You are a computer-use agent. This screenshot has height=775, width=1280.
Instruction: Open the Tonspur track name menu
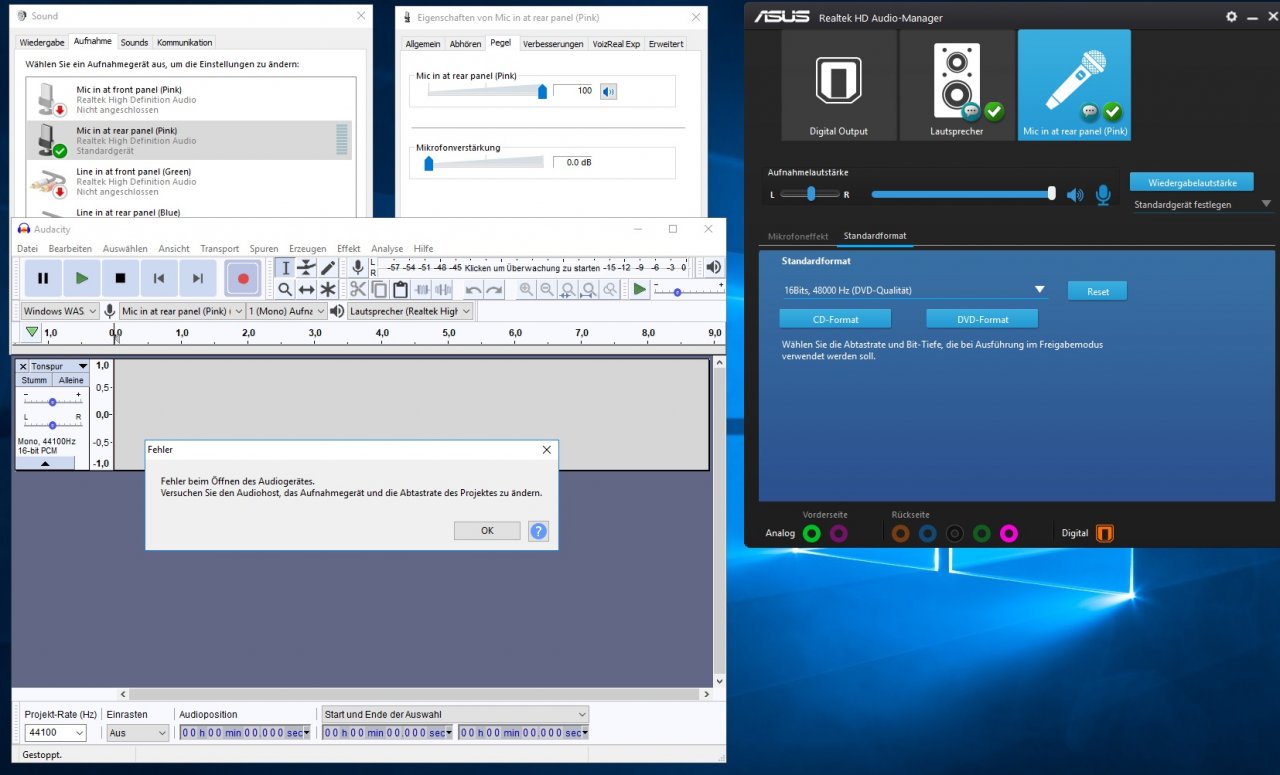(60, 366)
